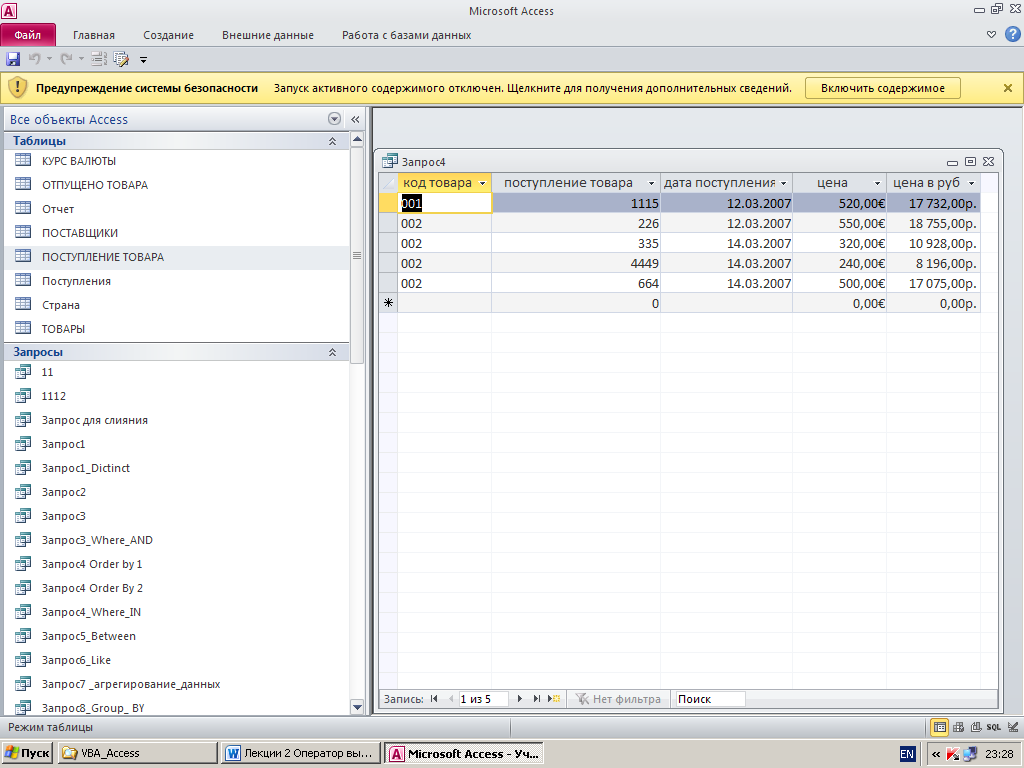
Task: Click the Redo icon in quick access toolbar
Action: [66, 59]
